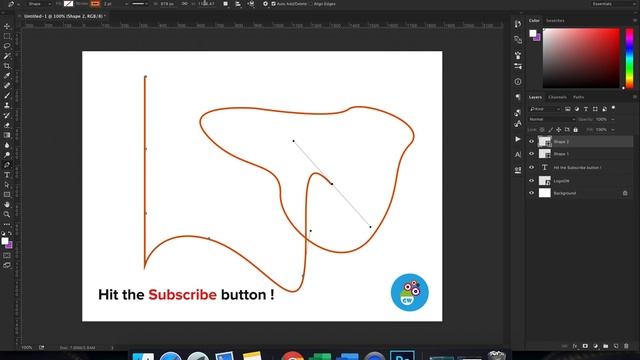Viewport: 640px width, 360px height.
Task: Select the Path Selection tool
Action: point(7,184)
